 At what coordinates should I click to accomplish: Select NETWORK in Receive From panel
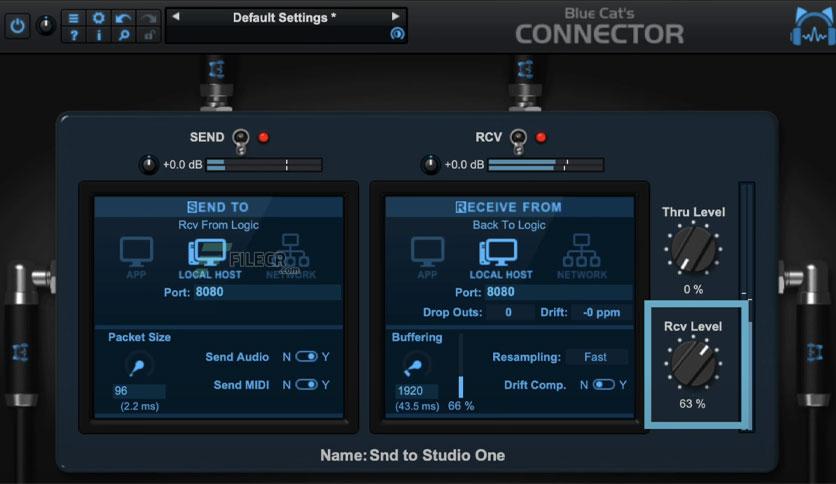[x=582, y=256]
